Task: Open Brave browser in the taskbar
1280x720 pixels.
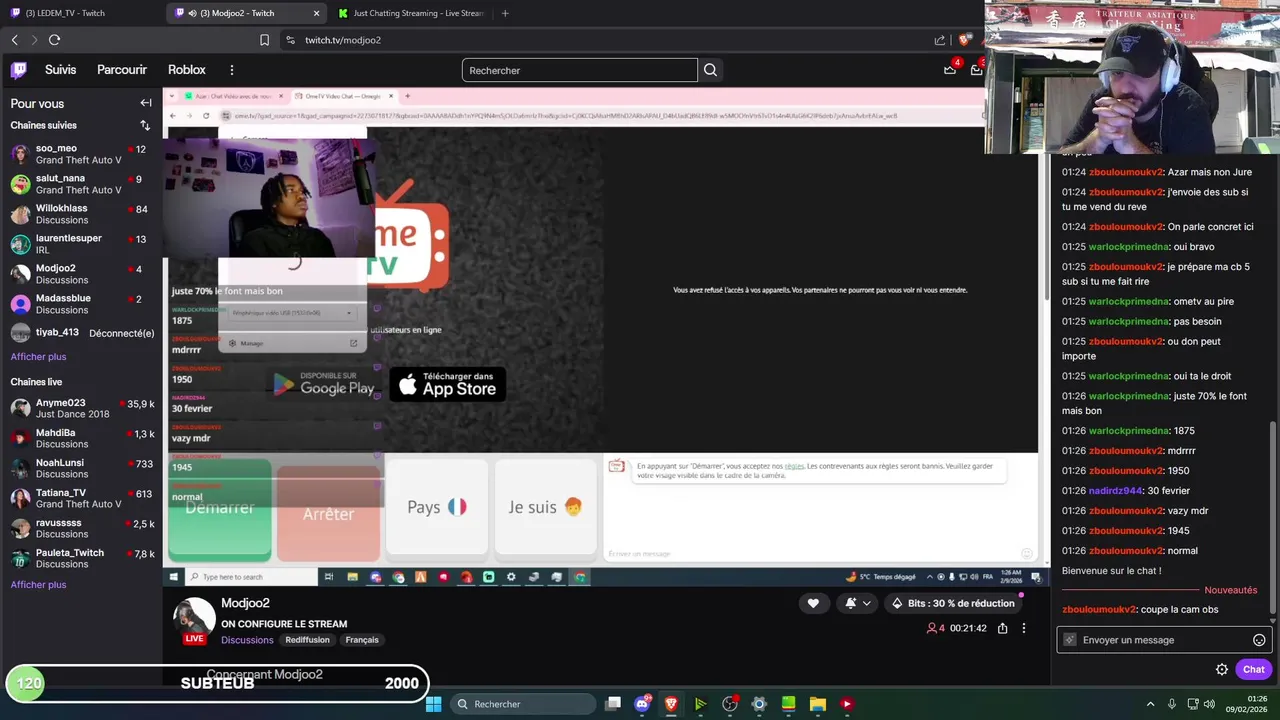Action: coord(671,704)
